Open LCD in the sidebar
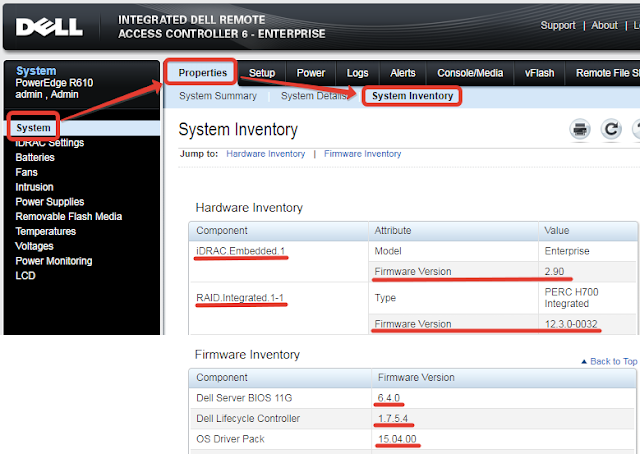Viewport: 640px width, 454px height. 25,276
